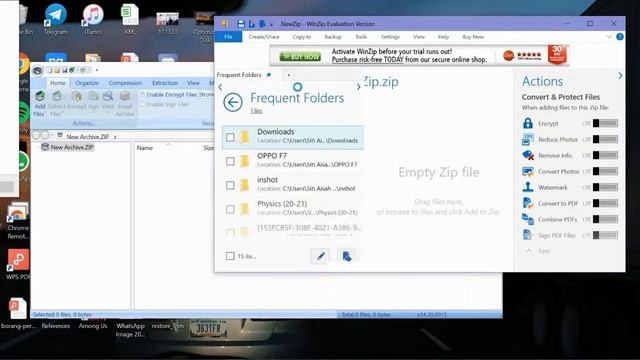
Task: Toggle the Combine PDFs switch
Action: [x=605, y=219]
